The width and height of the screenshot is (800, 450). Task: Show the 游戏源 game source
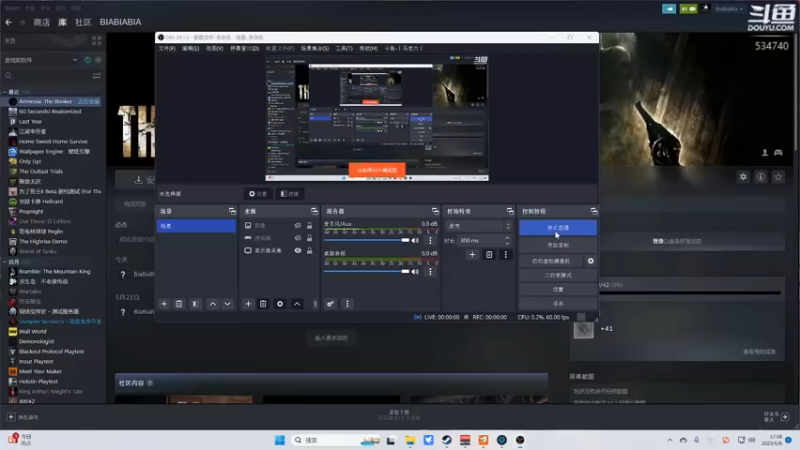[x=298, y=238]
